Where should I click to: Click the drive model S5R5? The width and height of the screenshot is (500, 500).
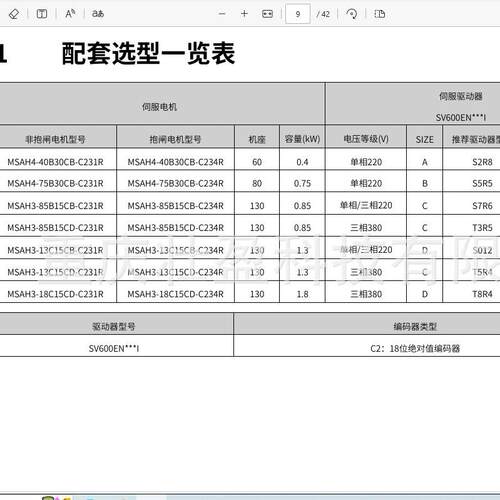[x=482, y=183]
